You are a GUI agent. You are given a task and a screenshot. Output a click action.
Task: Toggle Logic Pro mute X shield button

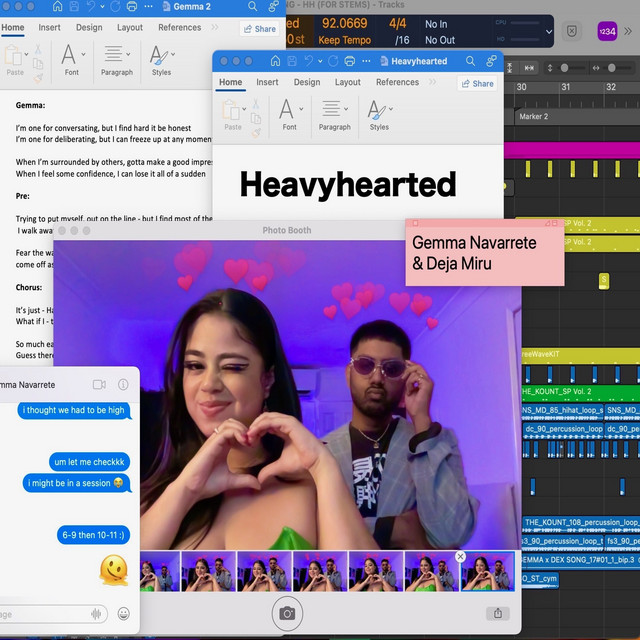572,31
